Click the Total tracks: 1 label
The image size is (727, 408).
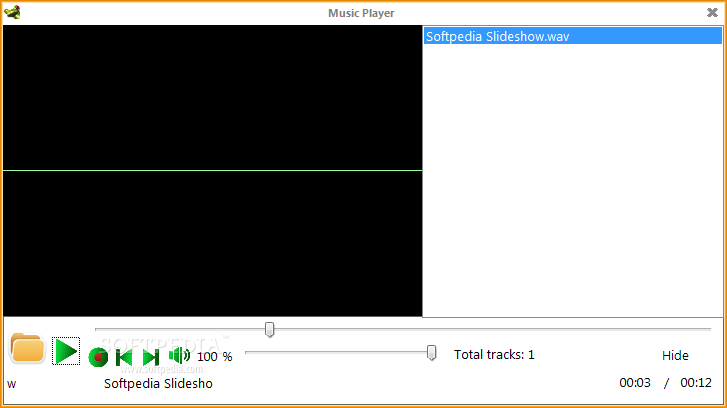click(x=494, y=355)
